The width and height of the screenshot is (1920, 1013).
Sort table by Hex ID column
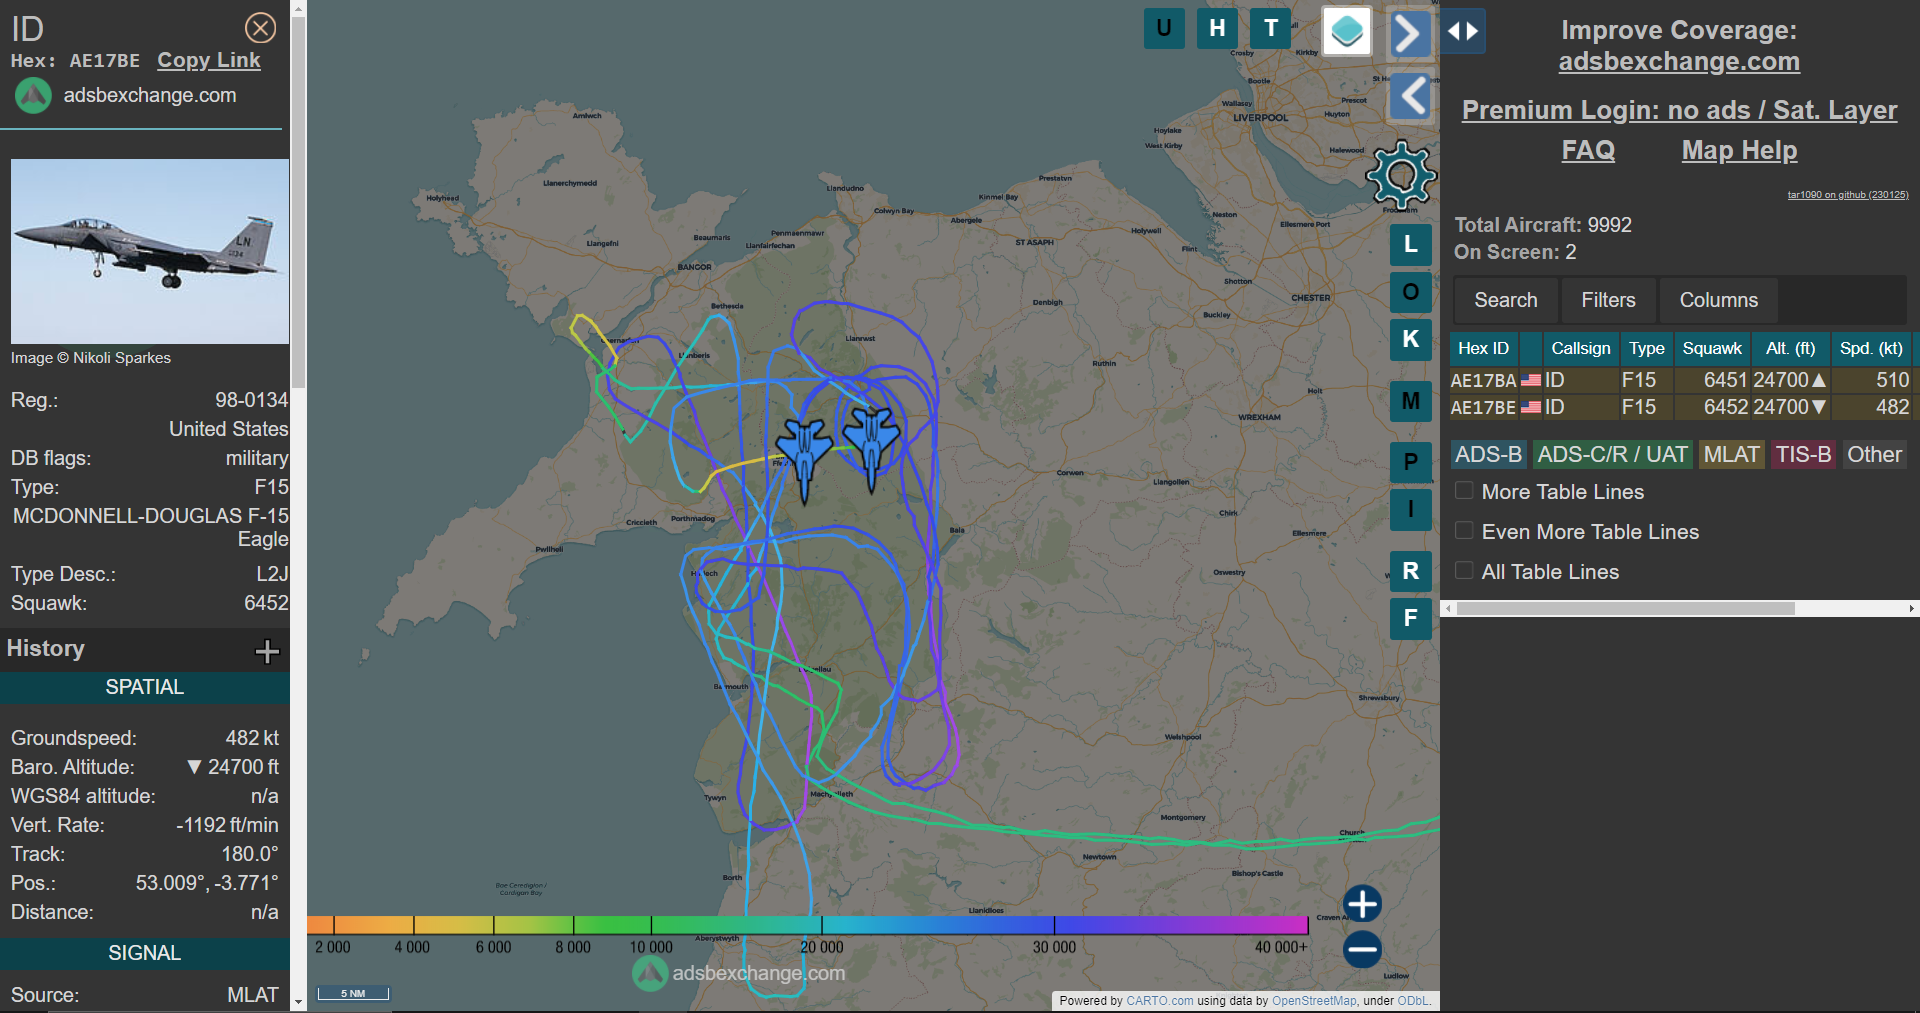pyautogui.click(x=1484, y=348)
